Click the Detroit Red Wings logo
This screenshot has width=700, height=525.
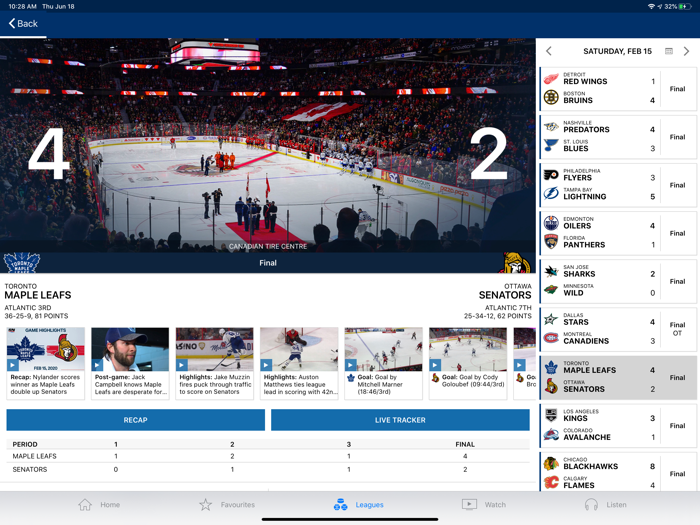click(551, 79)
